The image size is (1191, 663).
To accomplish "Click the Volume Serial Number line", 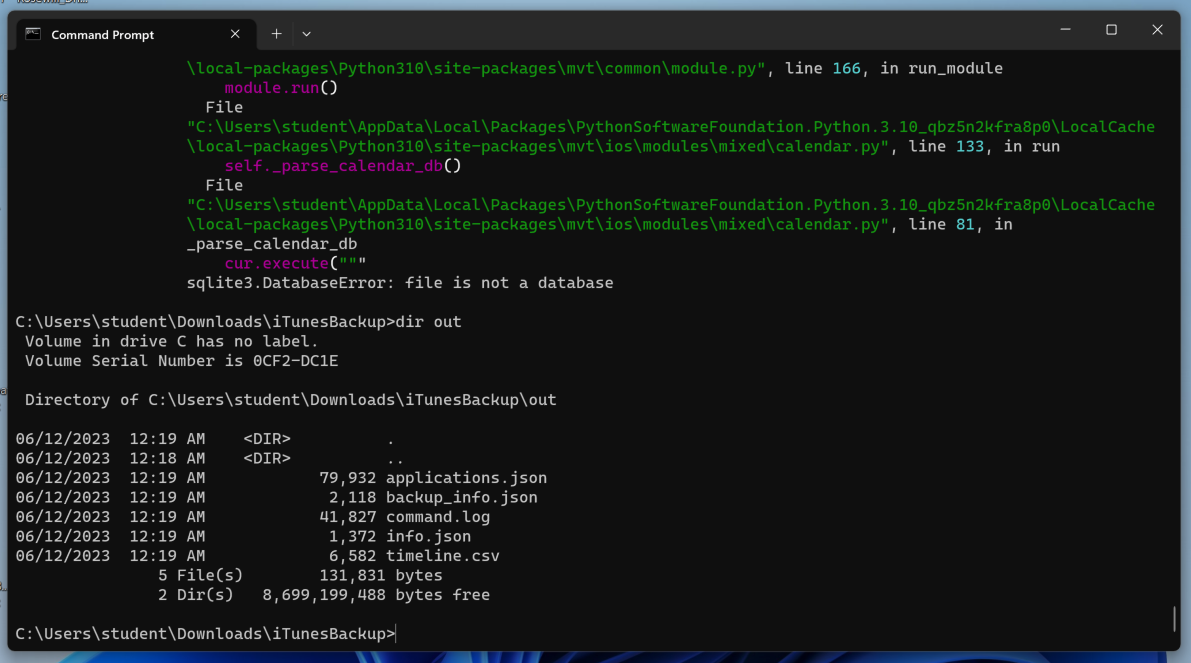I will [x=182, y=361].
